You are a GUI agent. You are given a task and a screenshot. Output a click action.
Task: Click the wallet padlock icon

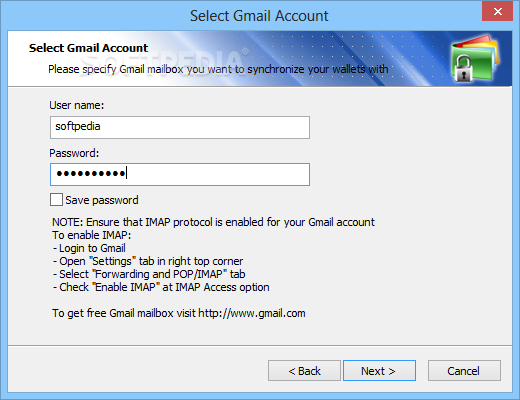[475, 59]
